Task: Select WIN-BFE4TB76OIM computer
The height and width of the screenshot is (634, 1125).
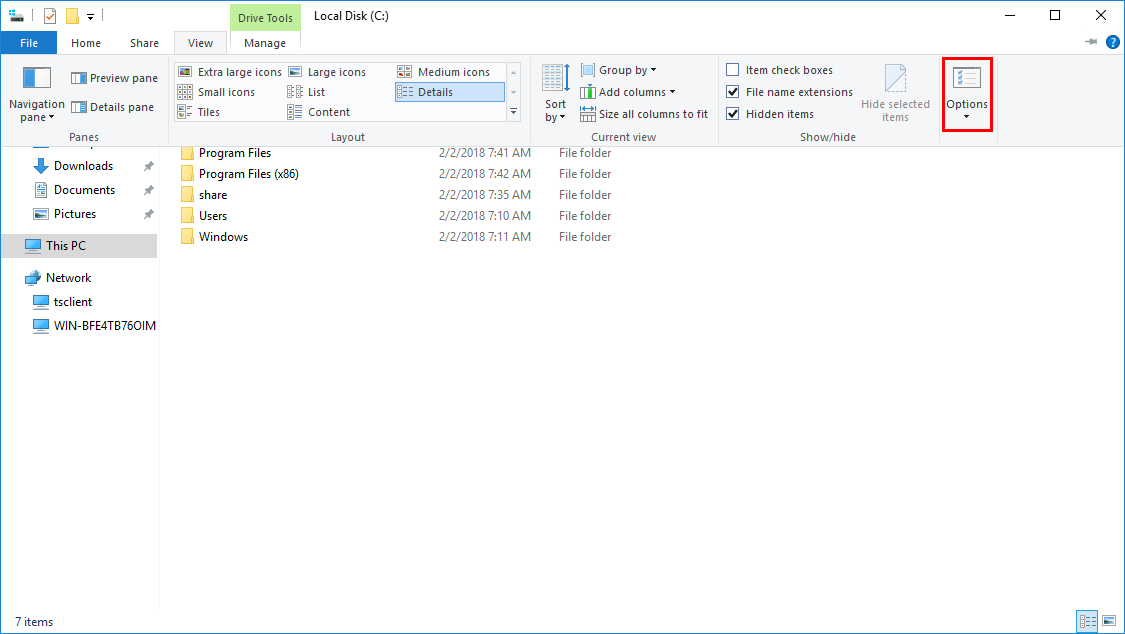Action: tap(105, 326)
